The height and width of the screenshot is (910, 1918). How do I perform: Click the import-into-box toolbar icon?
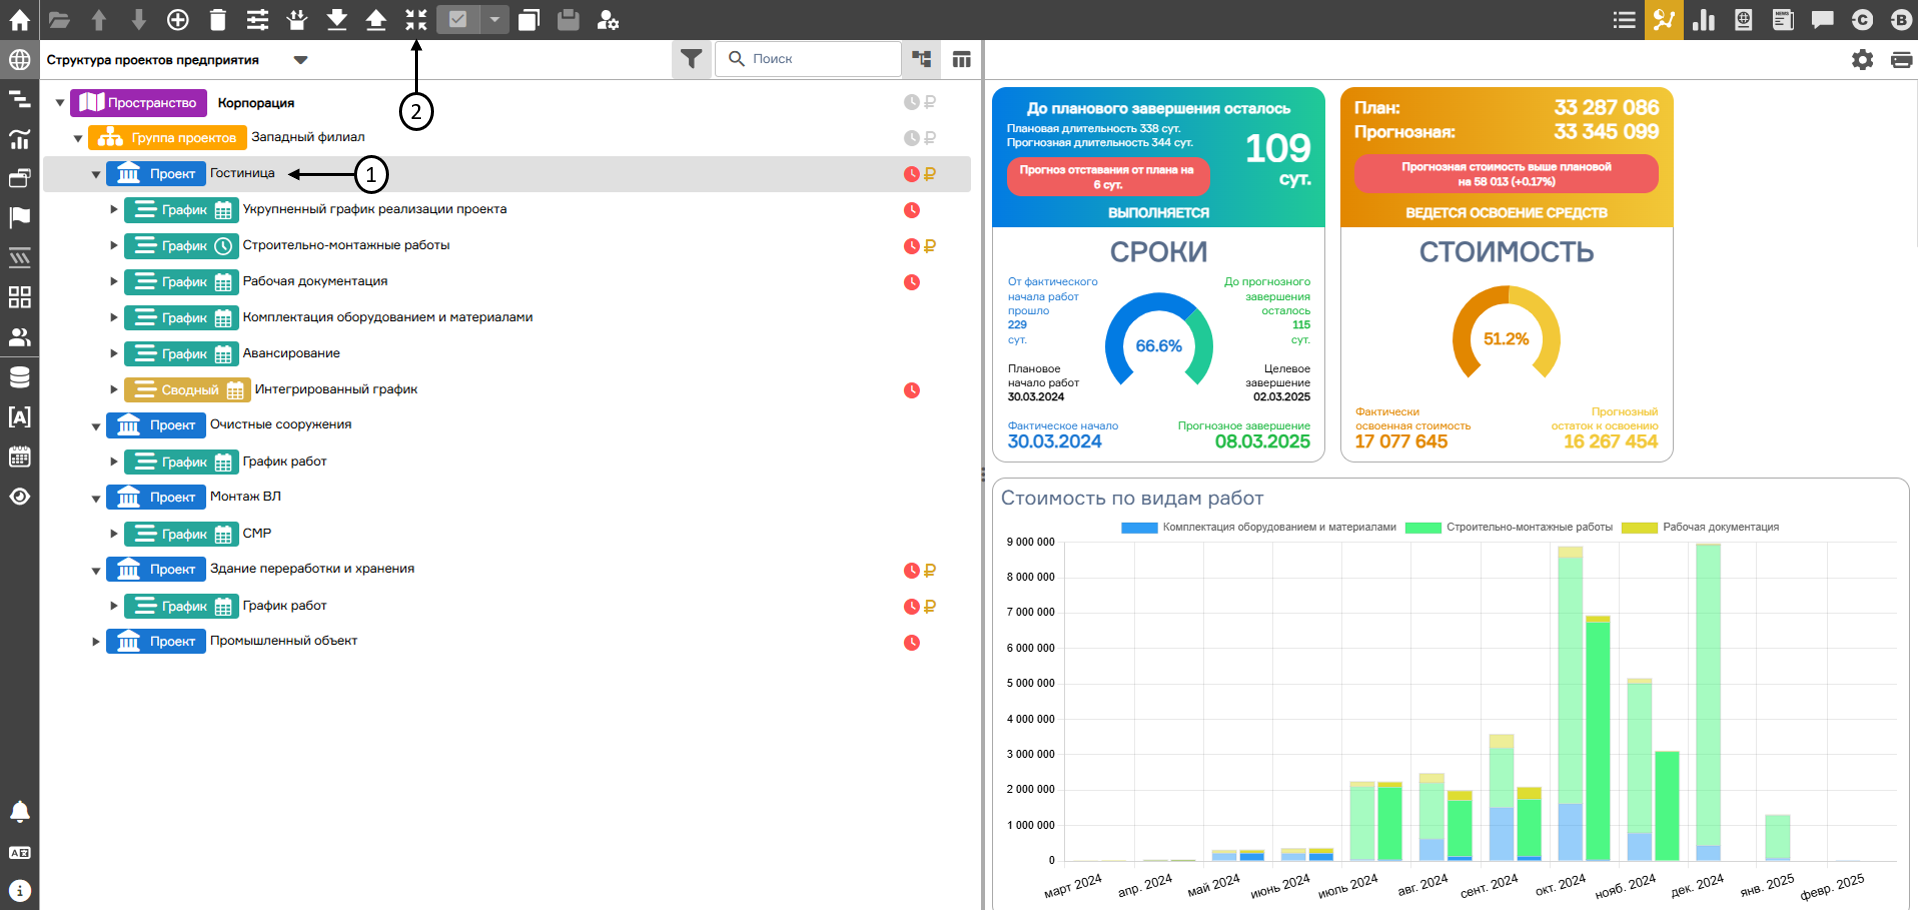(297, 19)
